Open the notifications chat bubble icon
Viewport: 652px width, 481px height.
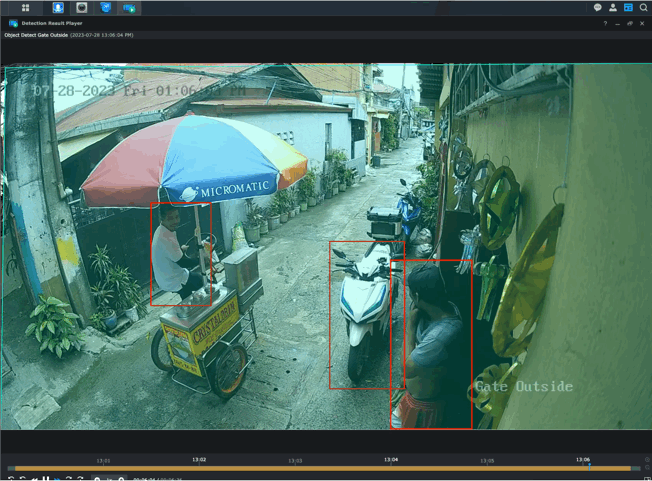[597, 7]
